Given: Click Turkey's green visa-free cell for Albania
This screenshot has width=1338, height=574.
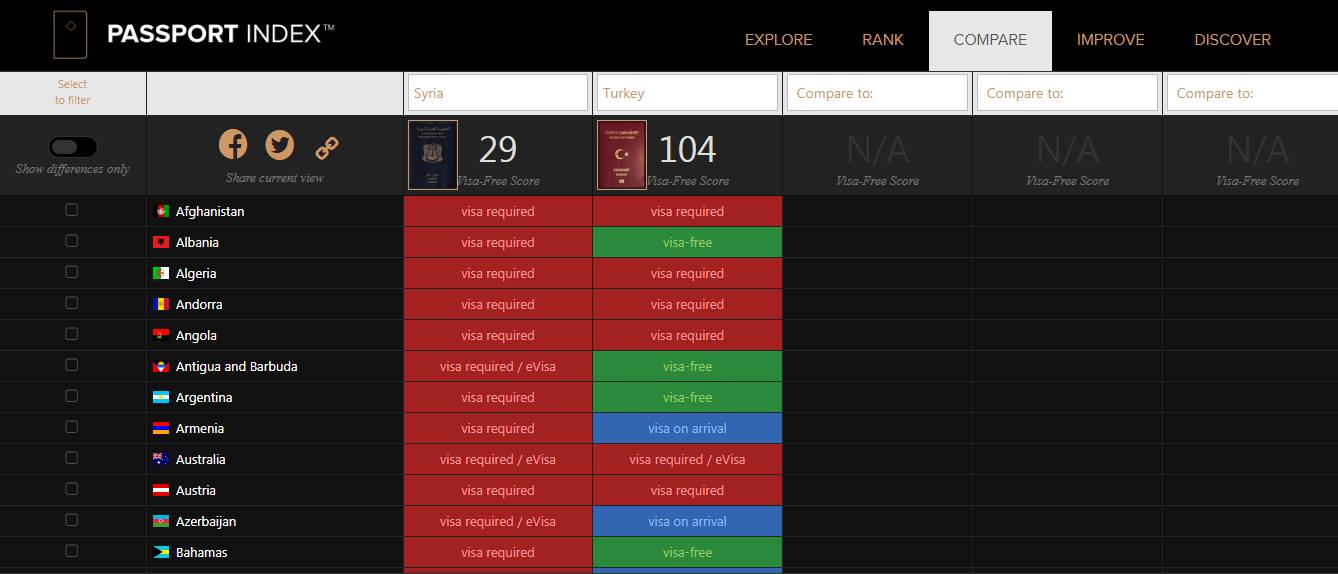Looking at the screenshot, I should click(x=688, y=243).
